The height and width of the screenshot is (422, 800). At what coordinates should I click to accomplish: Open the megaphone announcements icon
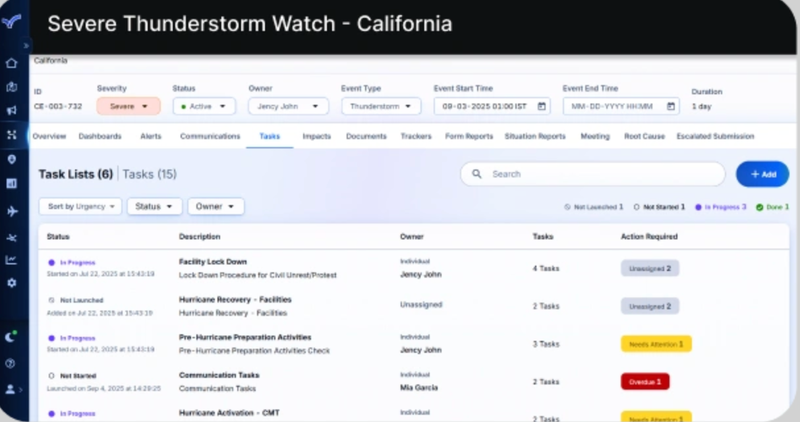click(11, 110)
